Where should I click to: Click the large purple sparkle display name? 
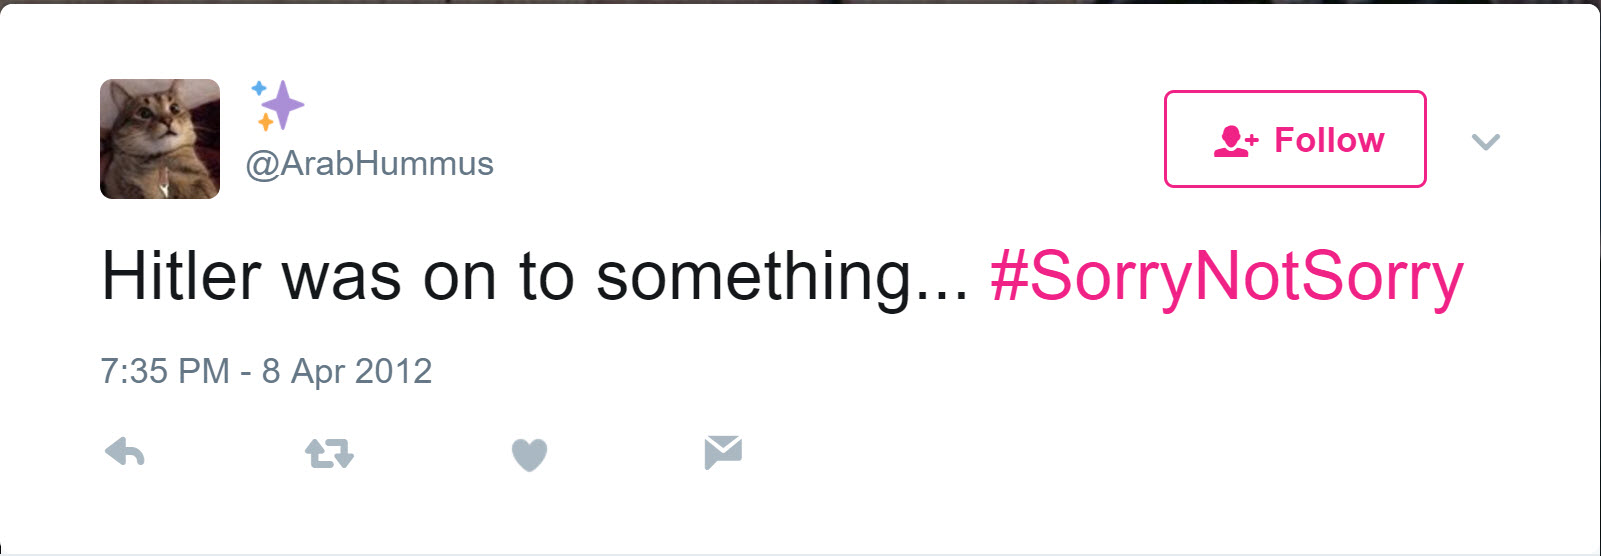pos(285,104)
